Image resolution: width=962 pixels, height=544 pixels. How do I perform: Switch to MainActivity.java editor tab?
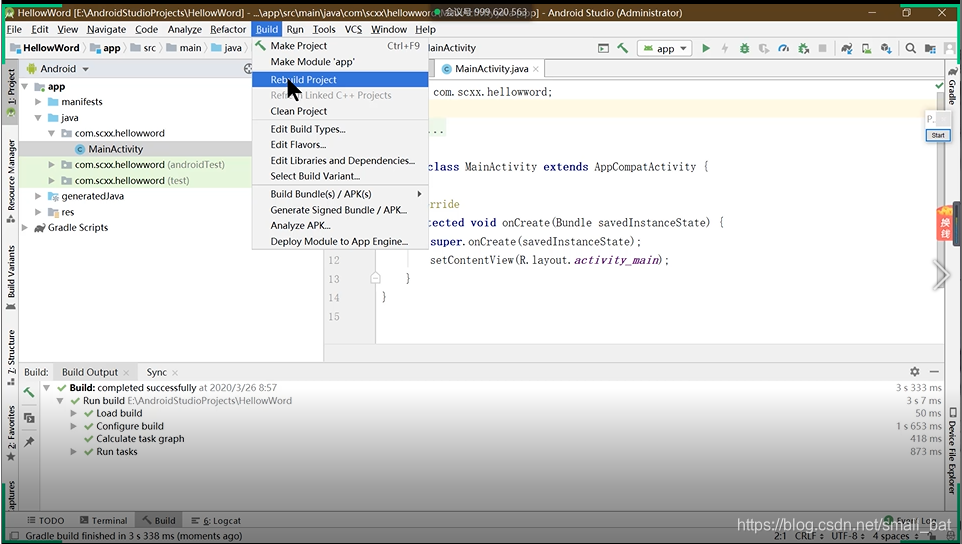[x=491, y=69]
